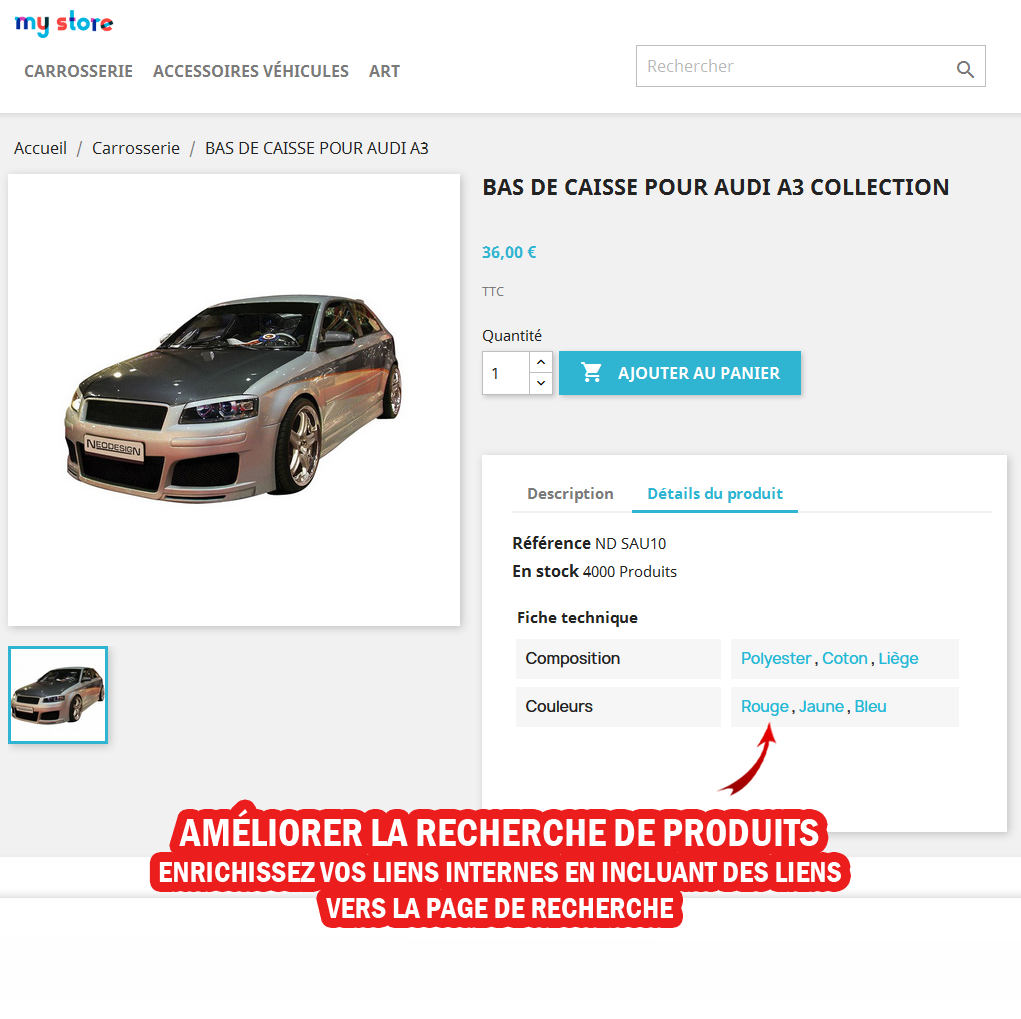The image size is (1021, 1019).
Task: Select the Détails du produit tab
Action: 714,494
